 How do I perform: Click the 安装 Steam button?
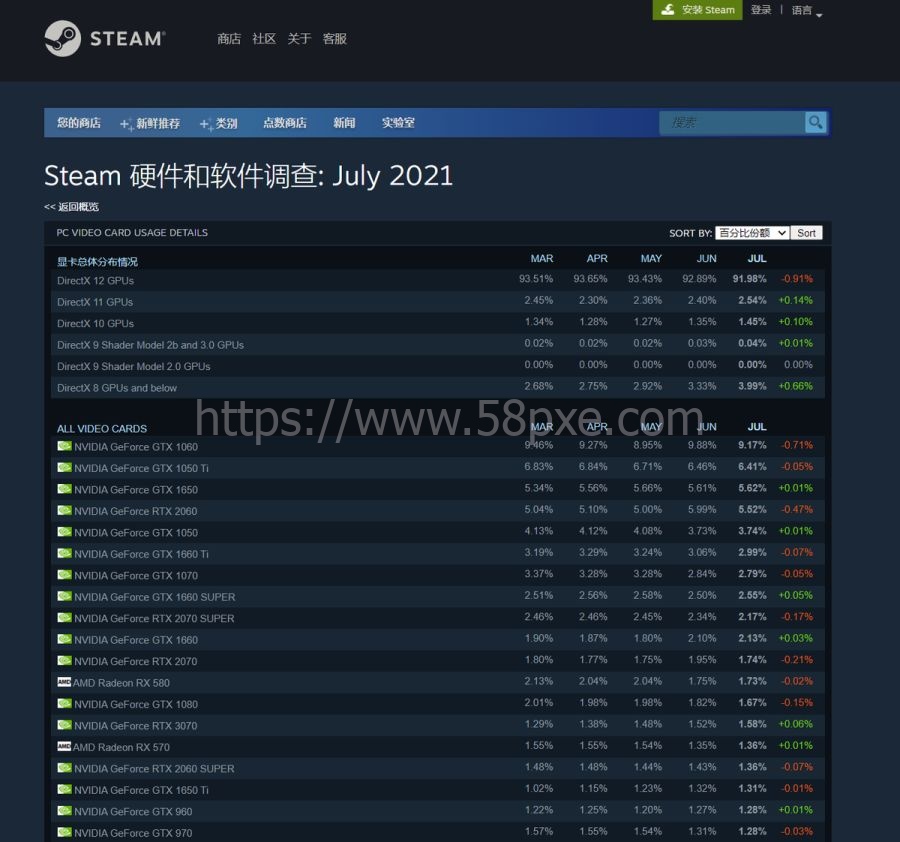[x=697, y=10]
